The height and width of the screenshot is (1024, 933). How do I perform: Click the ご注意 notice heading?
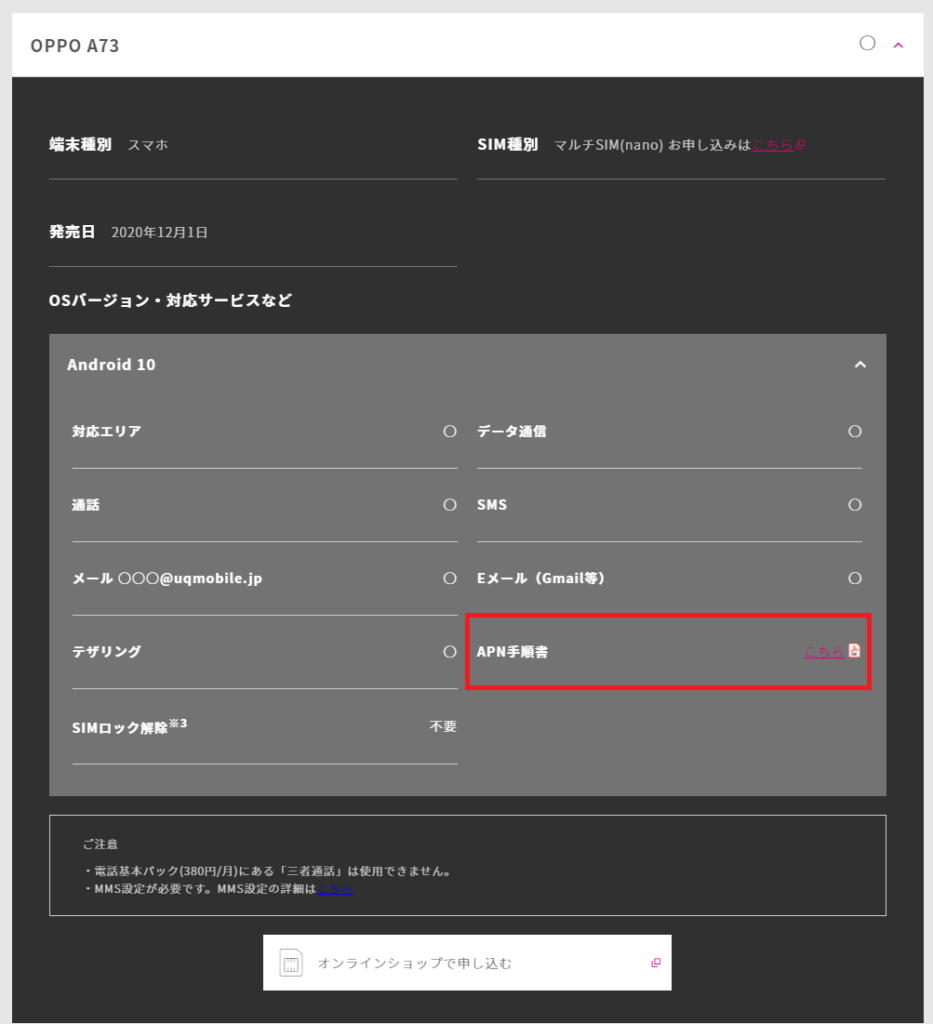[100, 844]
